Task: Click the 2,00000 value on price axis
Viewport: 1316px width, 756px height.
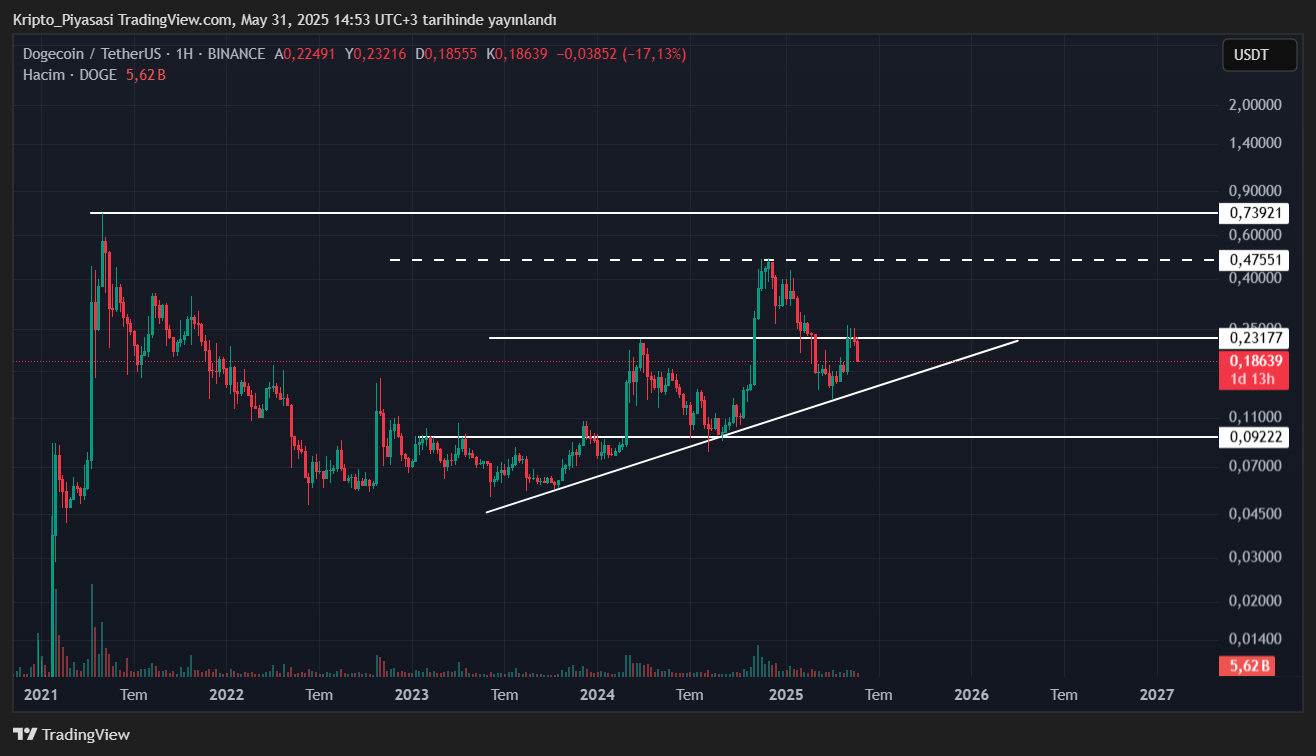Action: pos(1253,105)
